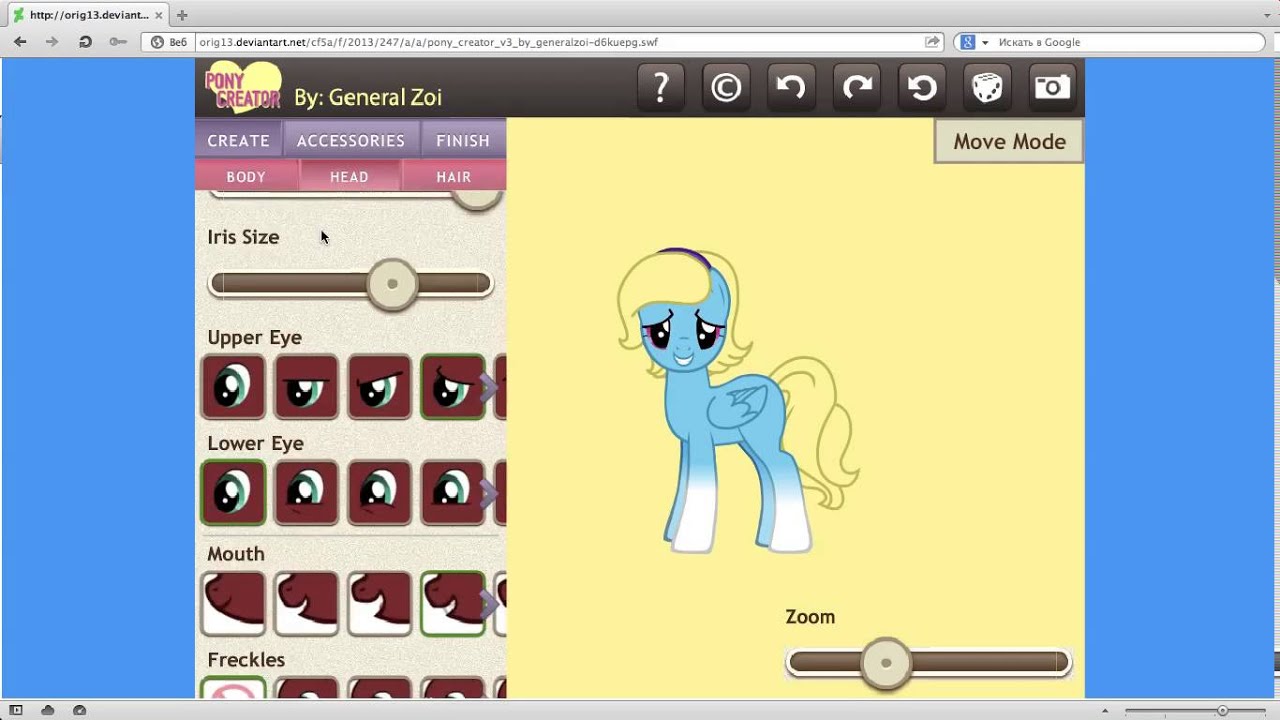The width and height of the screenshot is (1280, 720).
Task: Open the copyright info button
Action: (726, 87)
